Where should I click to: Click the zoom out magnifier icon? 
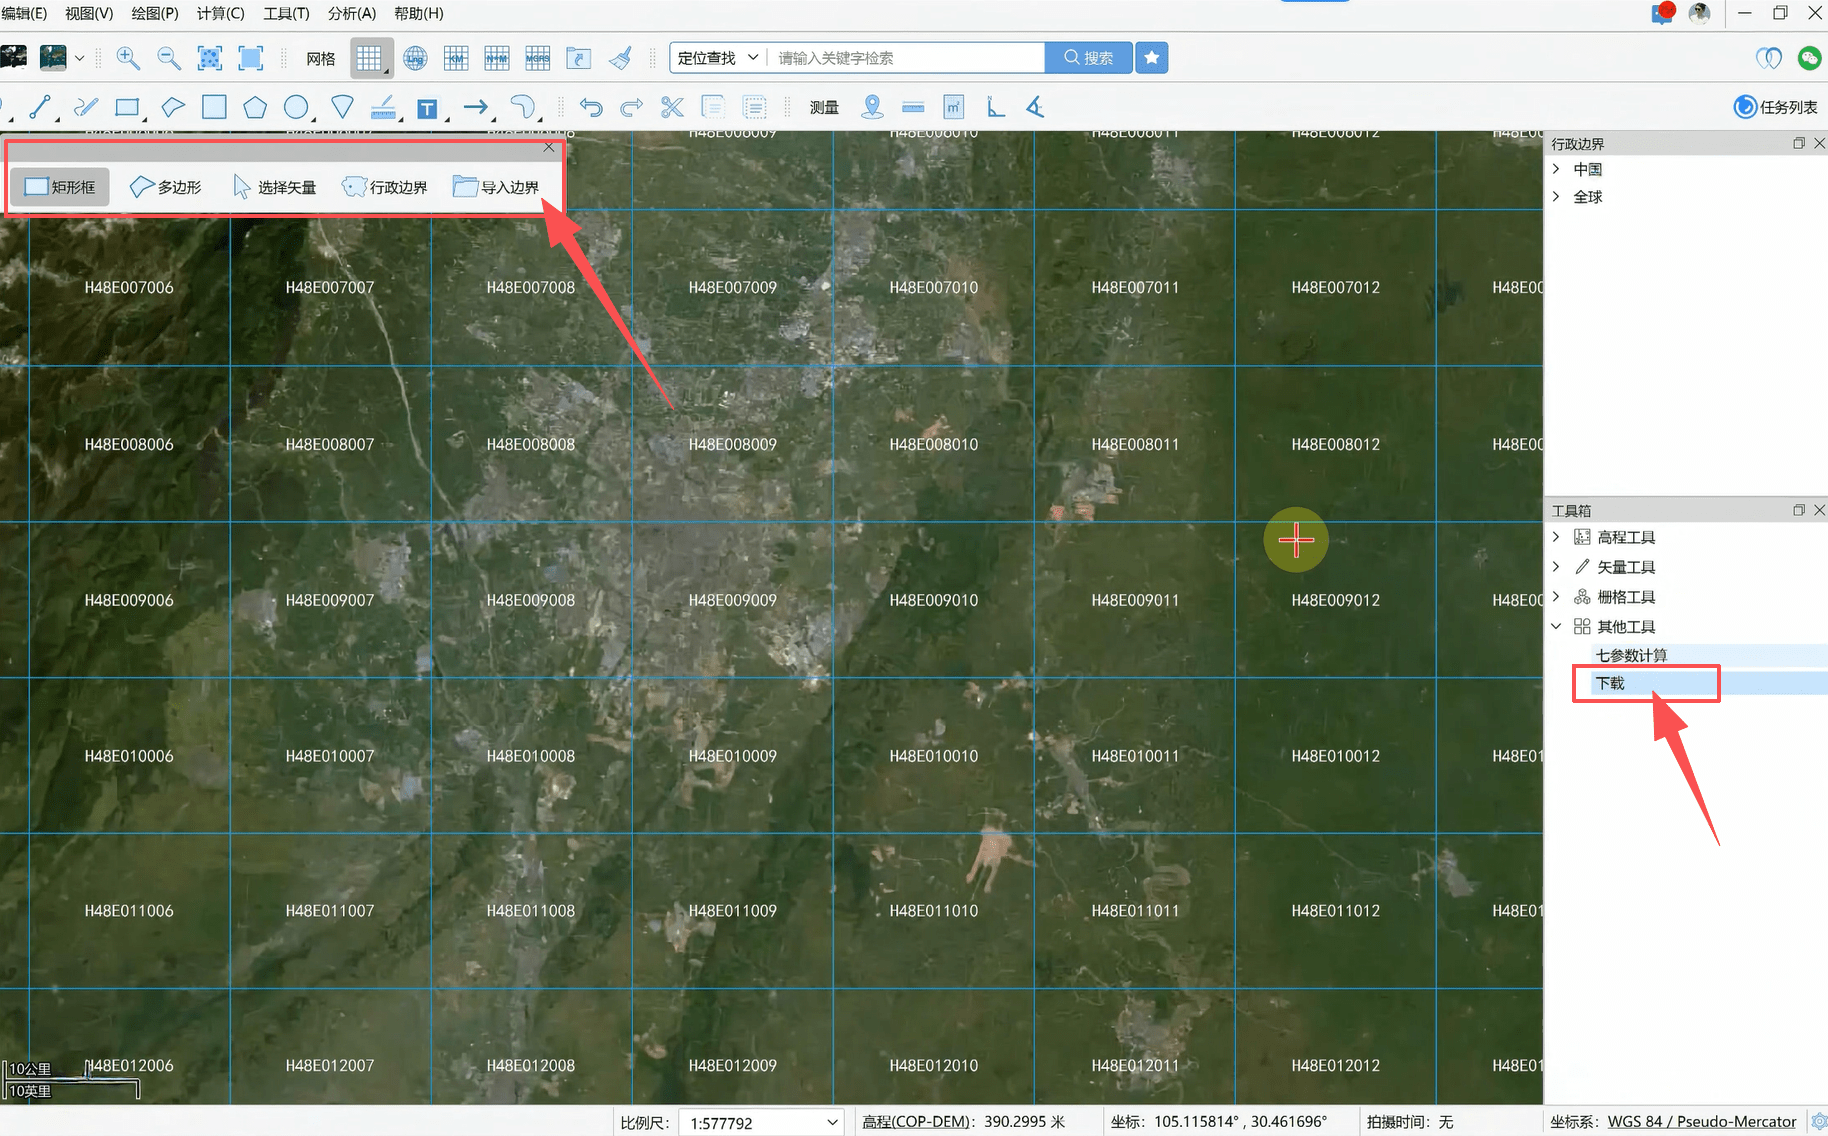(x=169, y=58)
